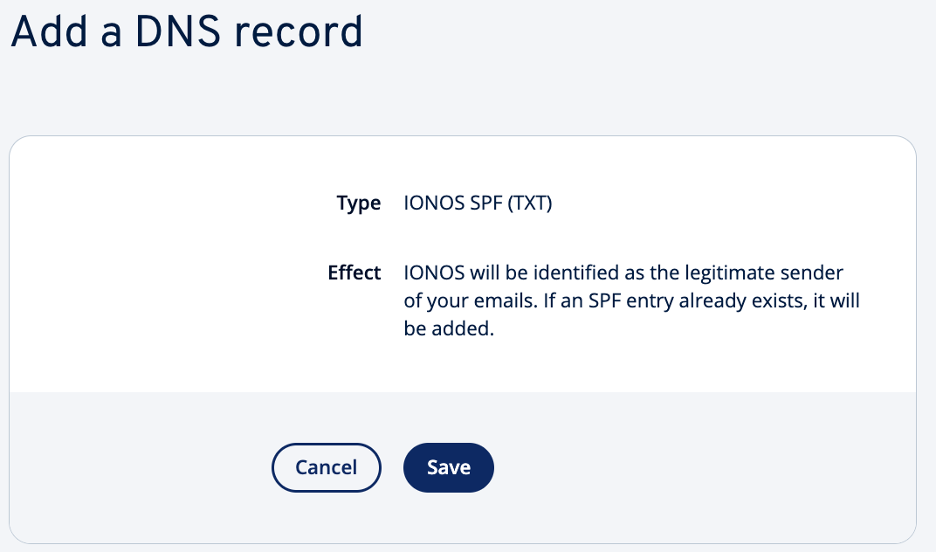The height and width of the screenshot is (552, 936).
Task: Click the word "record" in the heading
Action: 298,33
